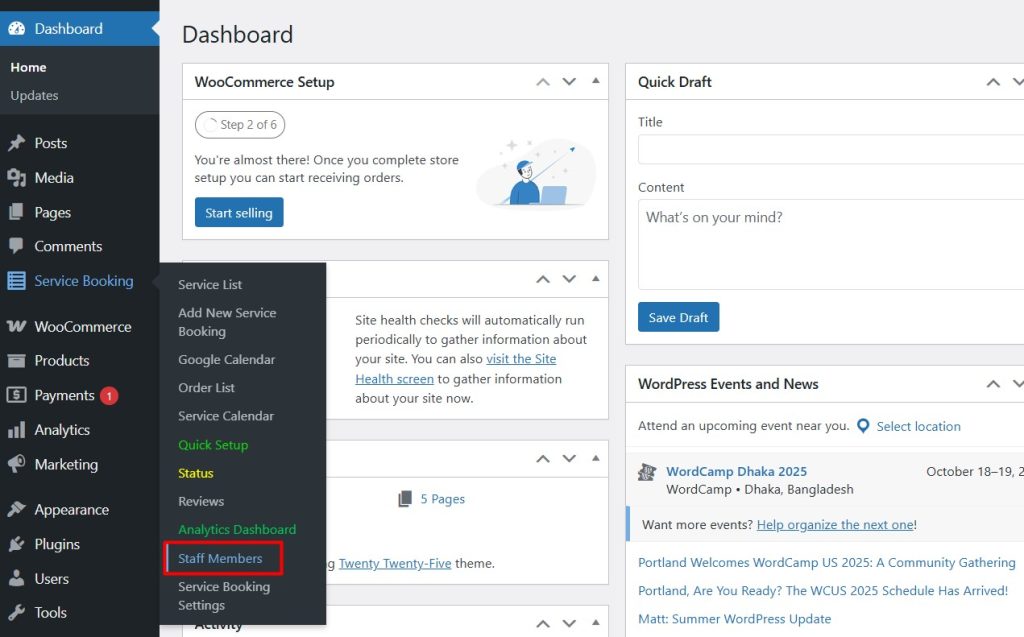Move WordPress Events and News panel up
The height and width of the screenshot is (637, 1024).
click(x=993, y=384)
